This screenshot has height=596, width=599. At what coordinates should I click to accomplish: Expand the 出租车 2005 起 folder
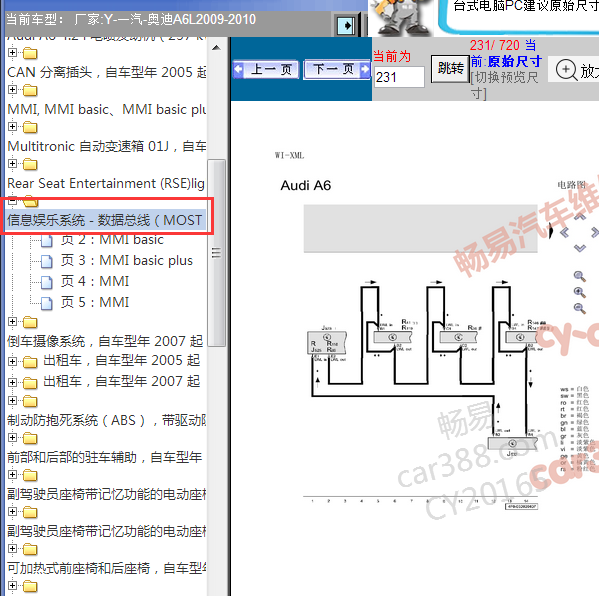tap(12, 361)
